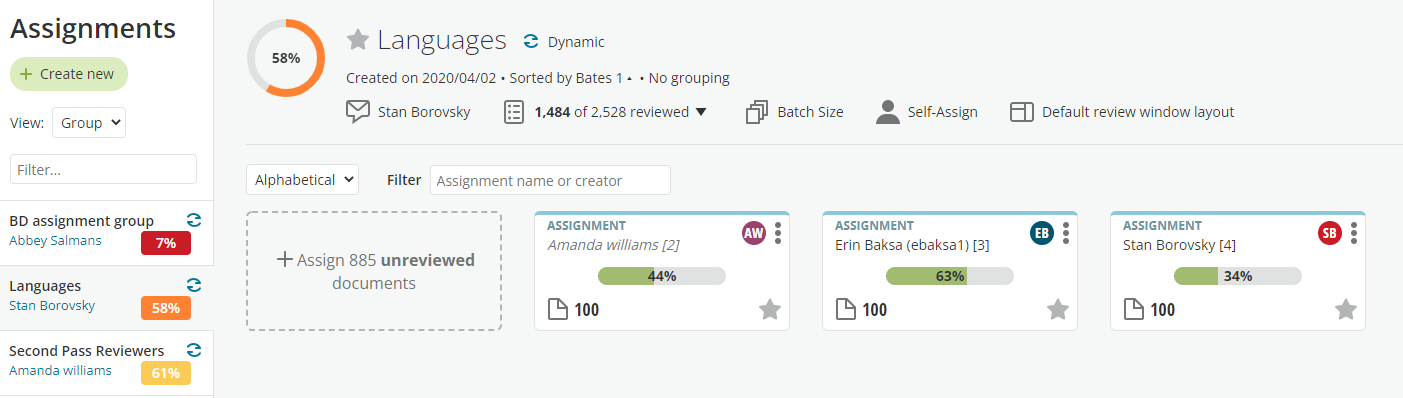Click the Self-Assign person icon
Viewport: 1403px width, 398px height.
pos(888,112)
